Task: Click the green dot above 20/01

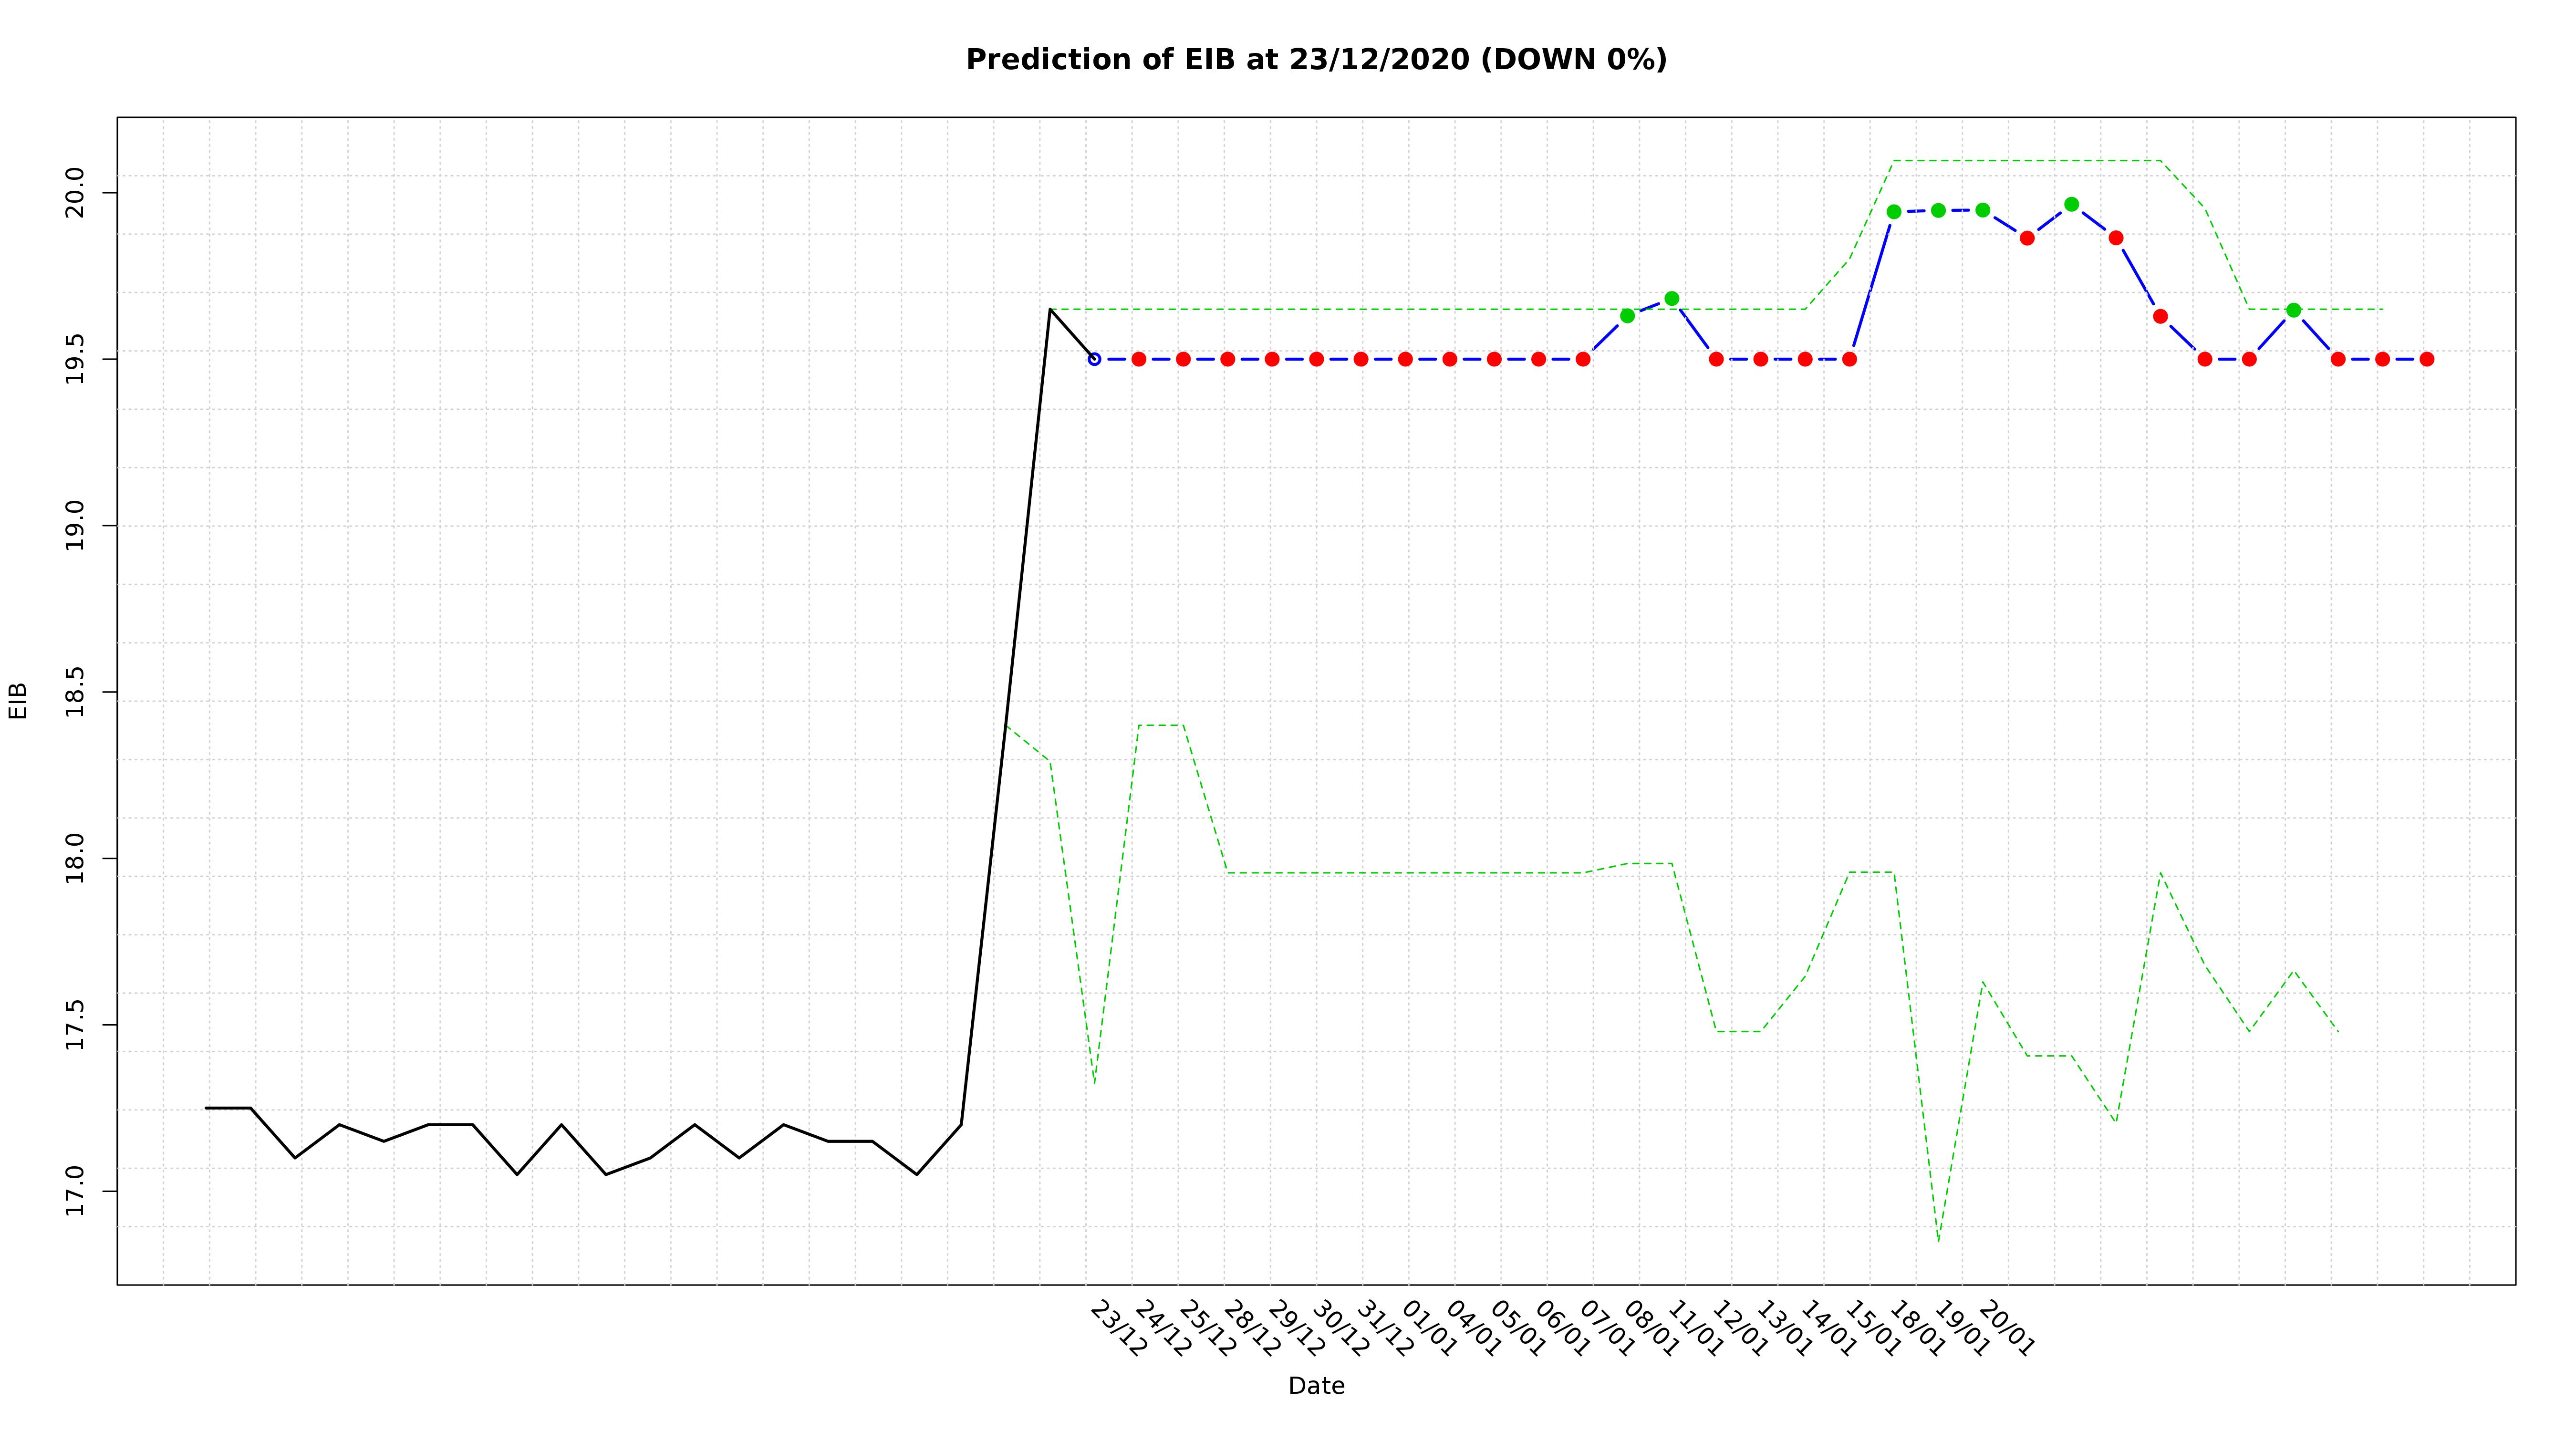Action: pyautogui.click(x=1983, y=210)
